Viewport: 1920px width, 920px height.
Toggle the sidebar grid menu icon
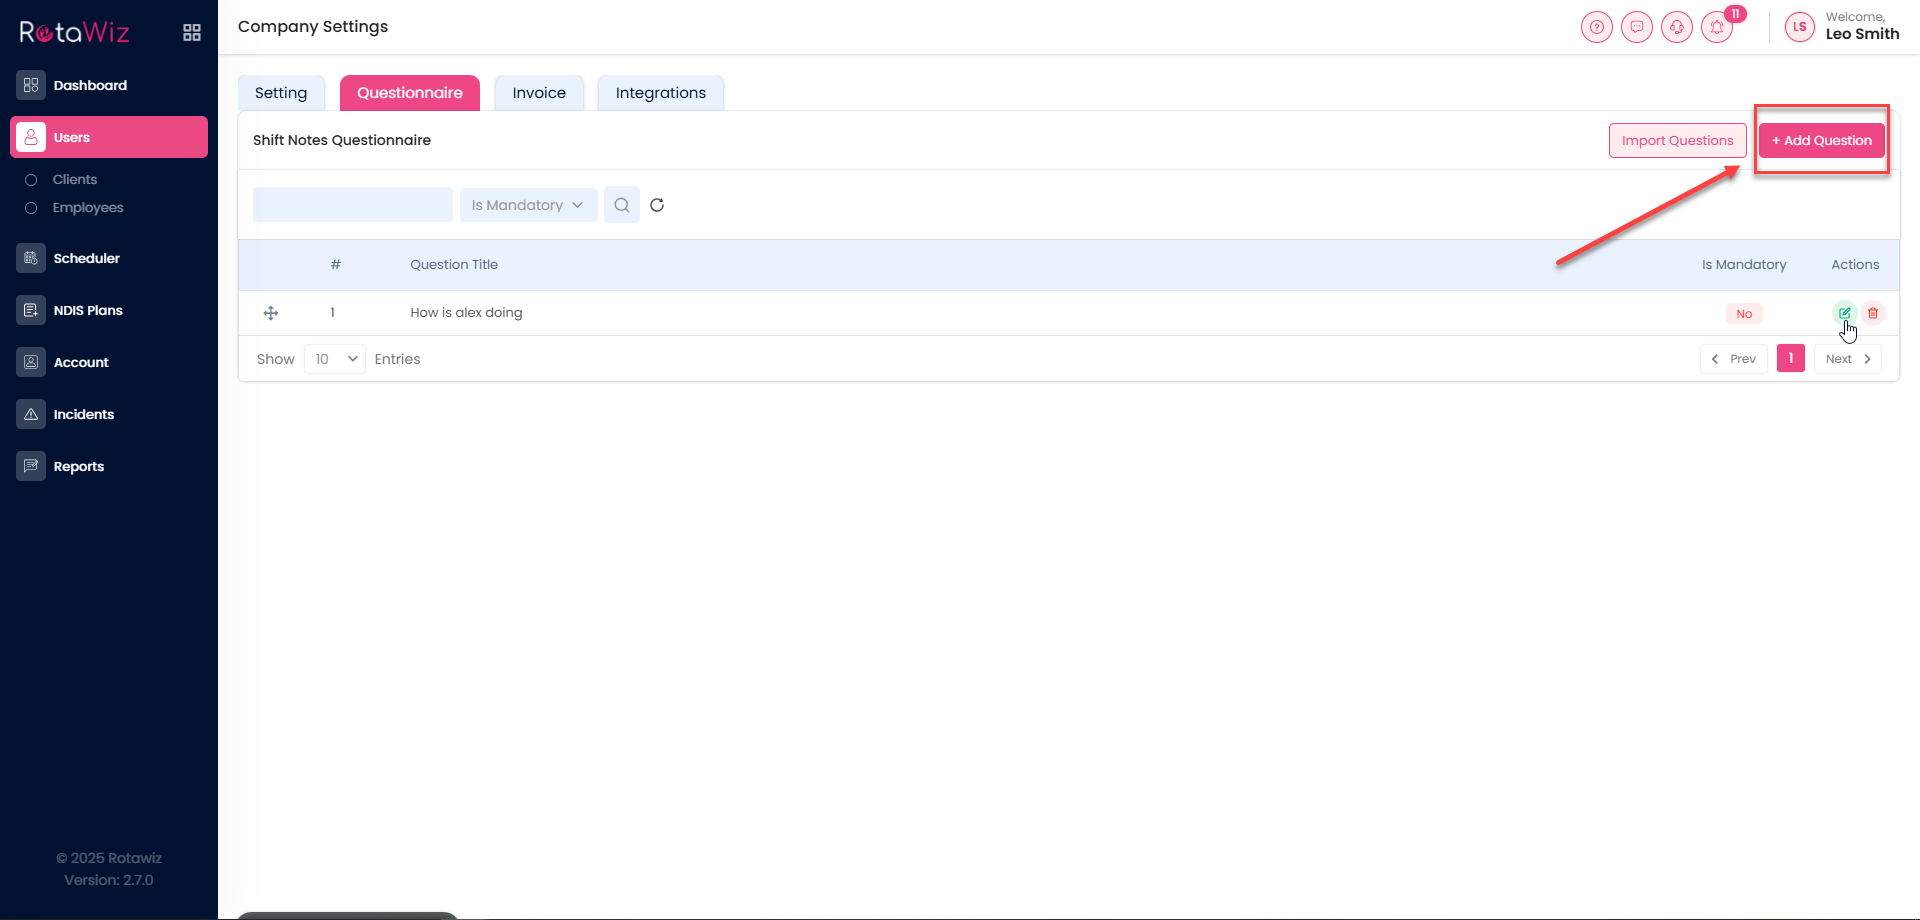(192, 33)
